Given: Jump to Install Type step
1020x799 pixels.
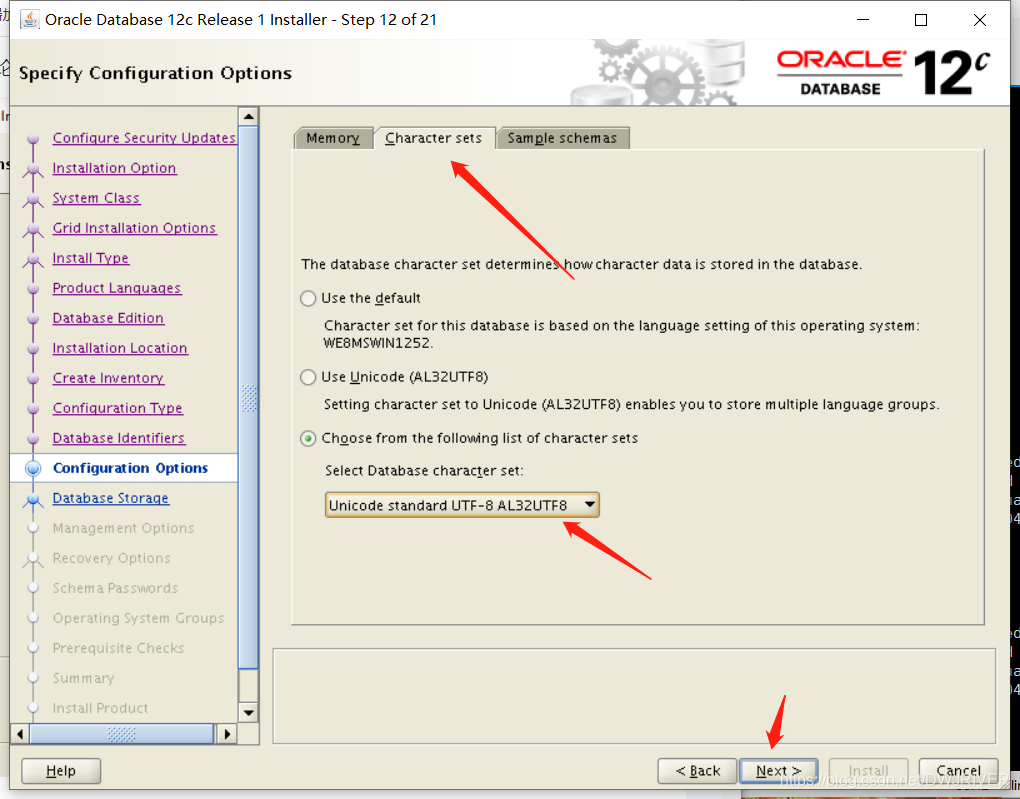Looking at the screenshot, I should 91,258.
